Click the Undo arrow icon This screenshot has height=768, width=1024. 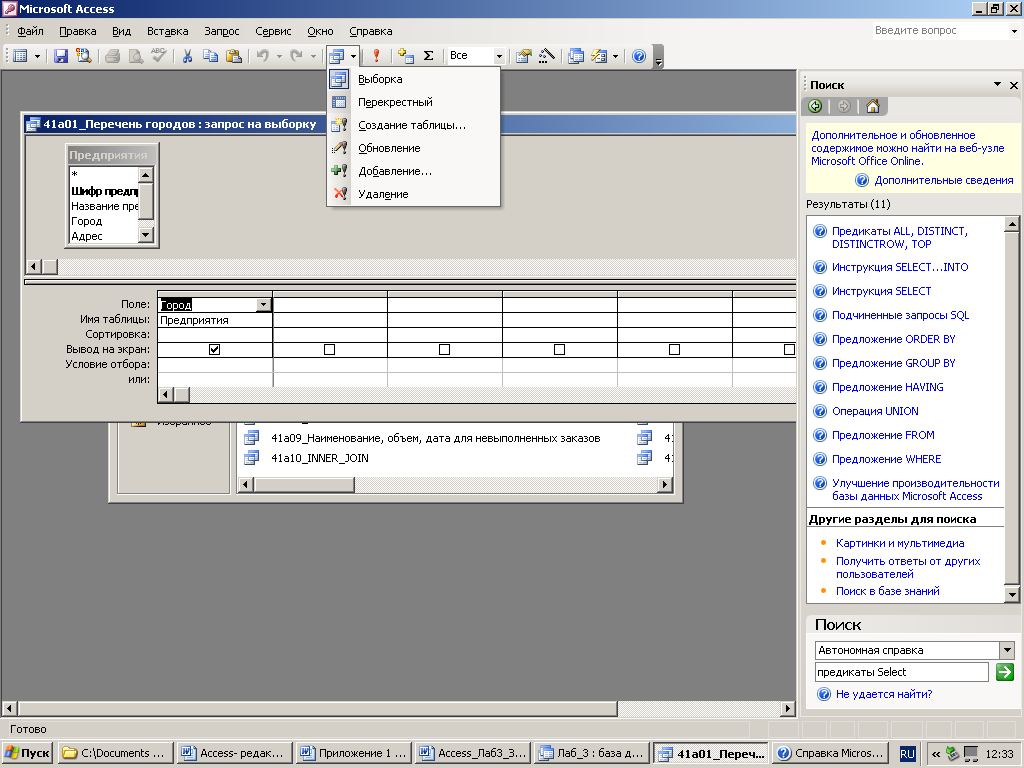coord(263,56)
